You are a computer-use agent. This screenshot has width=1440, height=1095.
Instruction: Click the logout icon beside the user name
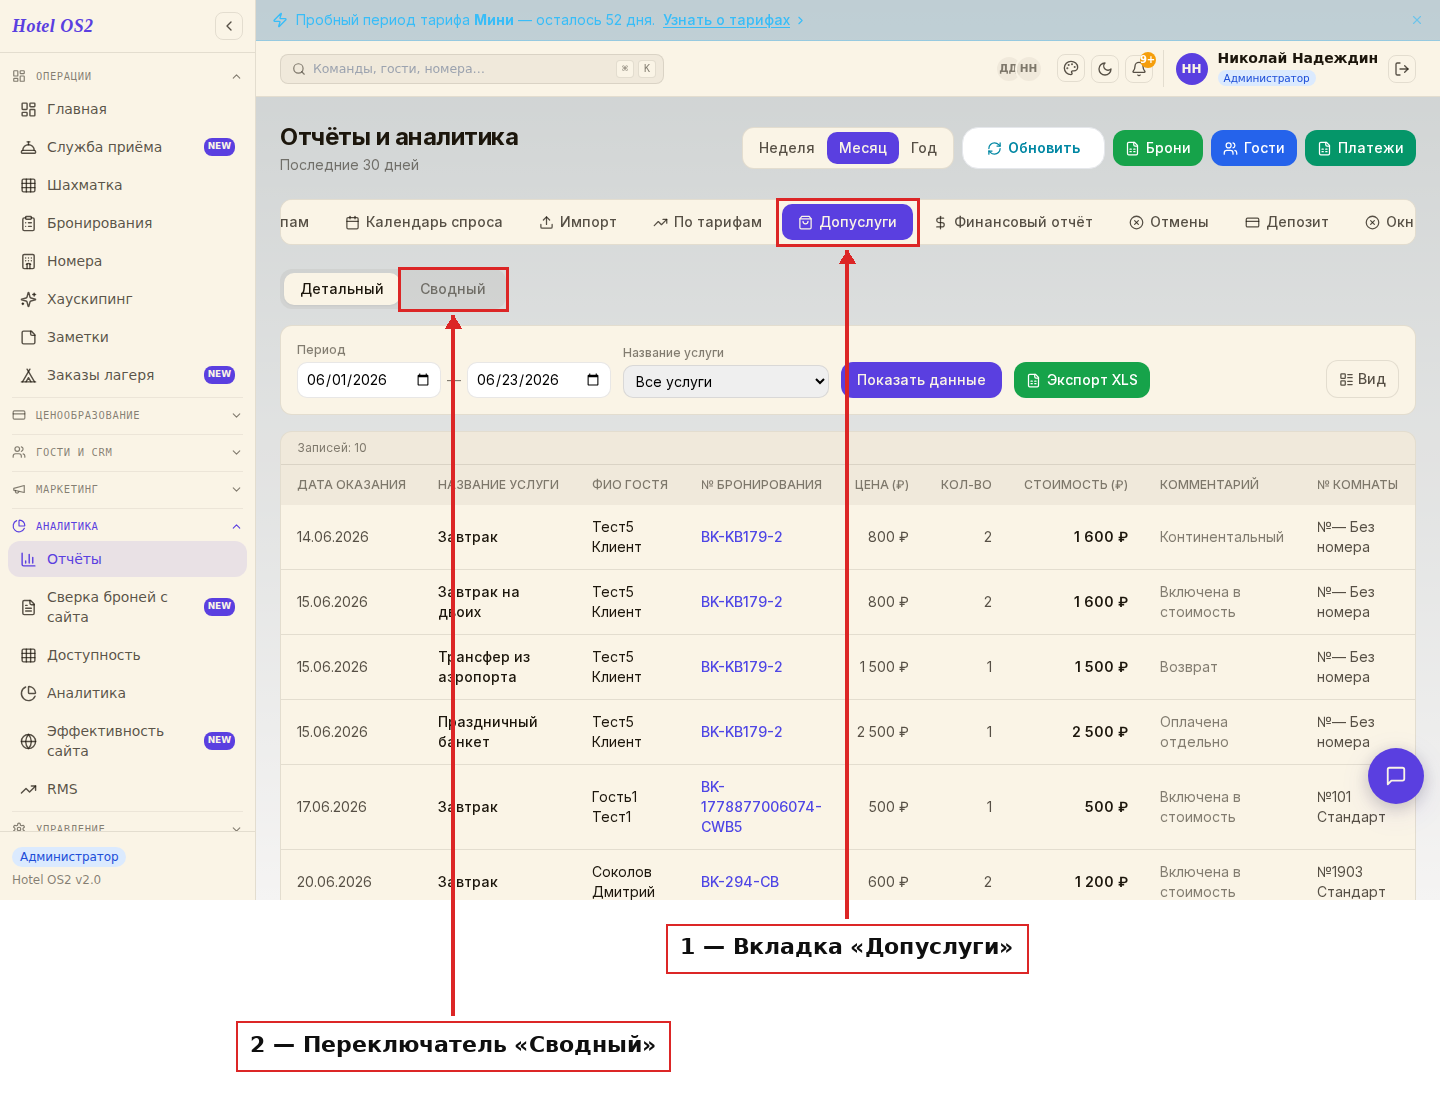[x=1402, y=69]
